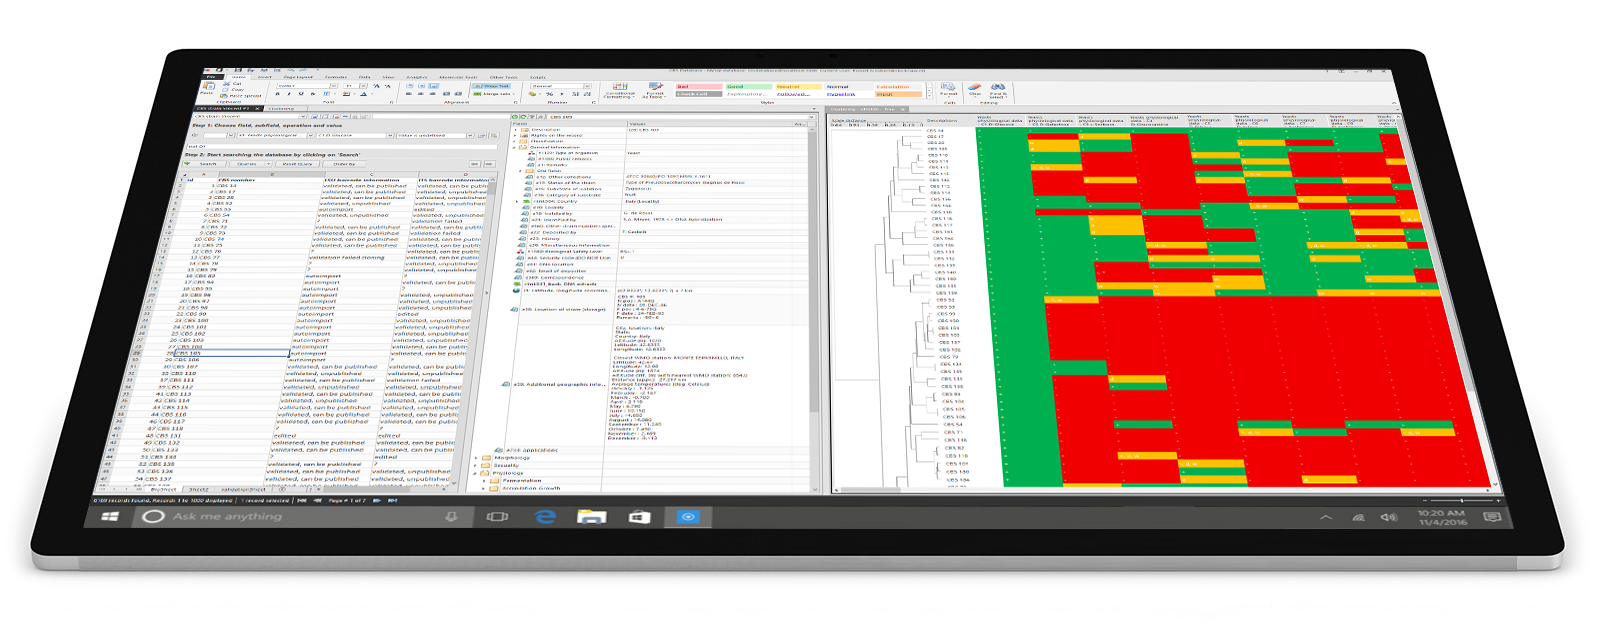The width and height of the screenshot is (1600, 625).
Task: Open the File ribbon tab
Action: pyautogui.click(x=211, y=77)
